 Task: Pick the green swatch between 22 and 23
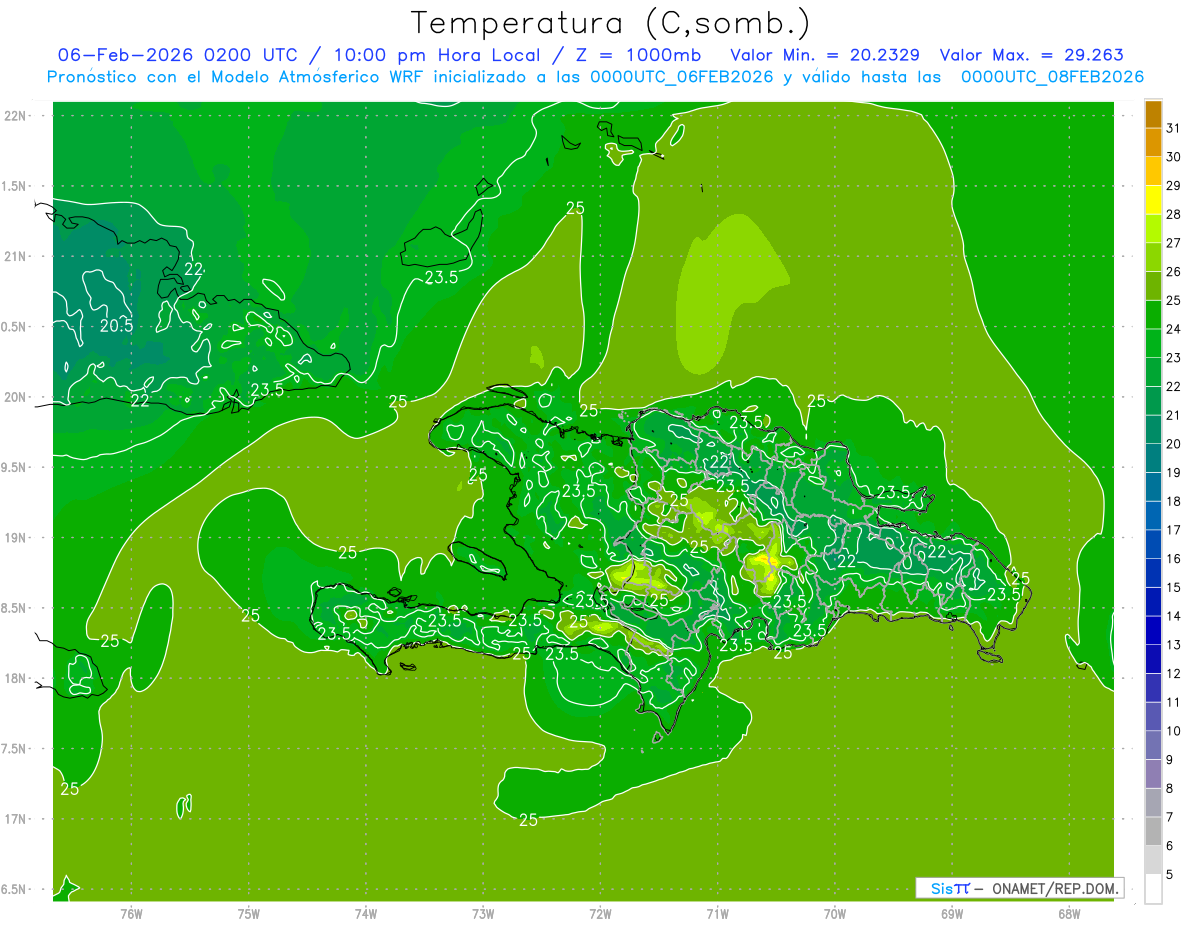click(x=1153, y=372)
